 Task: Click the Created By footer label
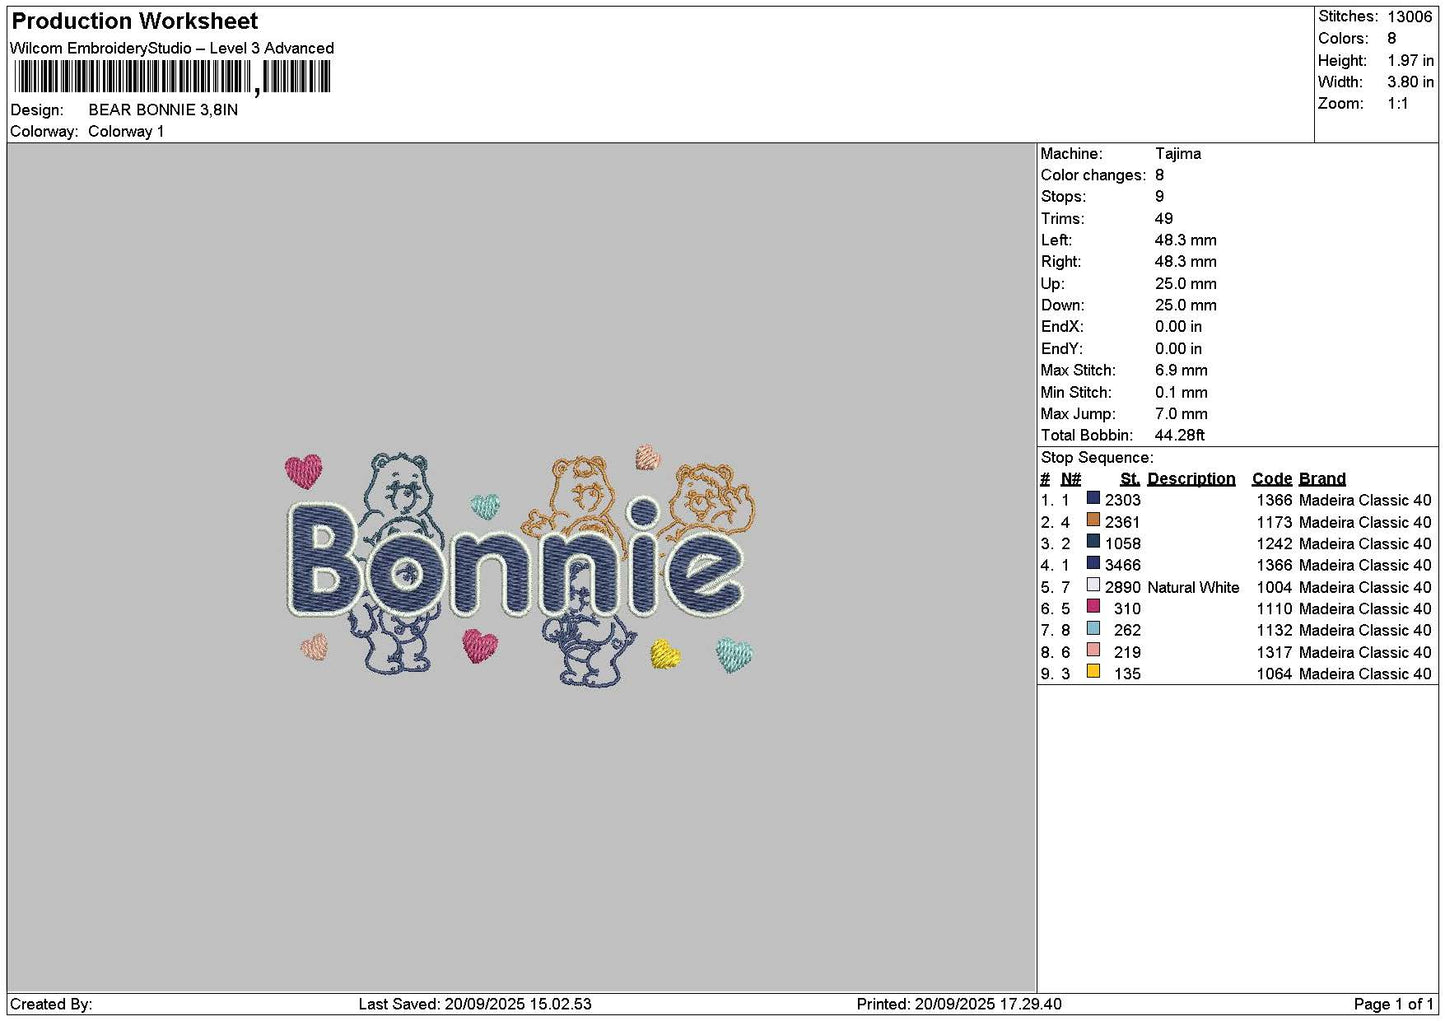pos(51,1004)
